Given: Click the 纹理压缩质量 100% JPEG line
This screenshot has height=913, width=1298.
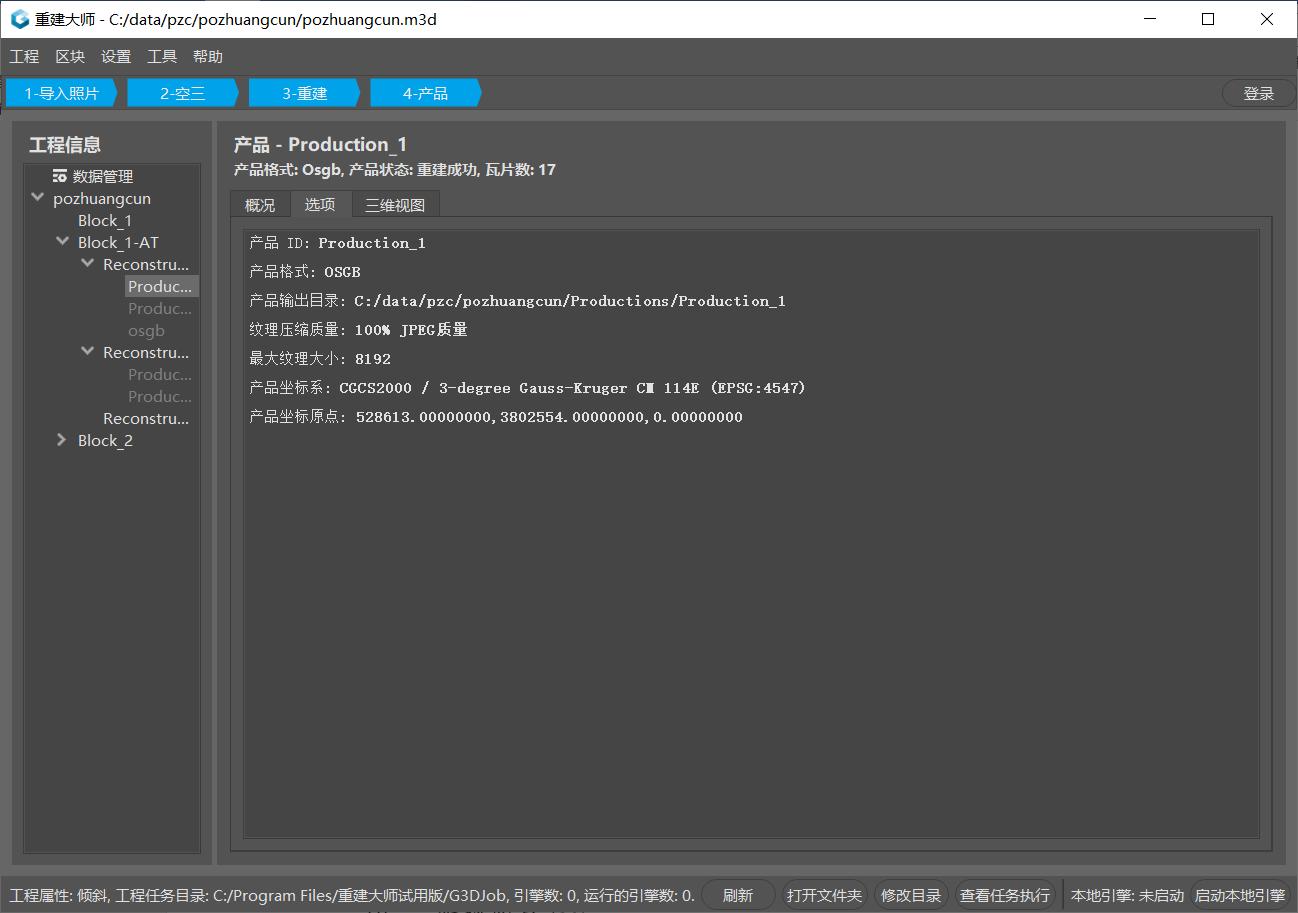Looking at the screenshot, I should click(x=358, y=330).
